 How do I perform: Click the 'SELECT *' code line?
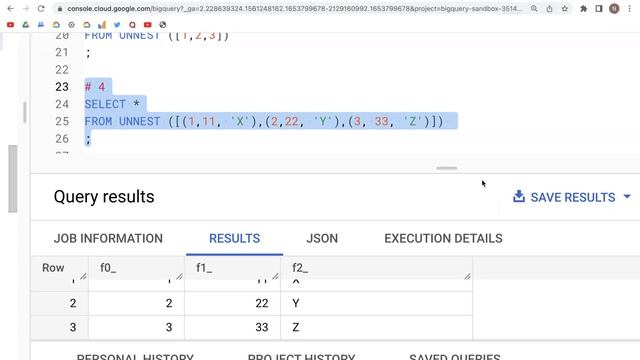[112, 104]
